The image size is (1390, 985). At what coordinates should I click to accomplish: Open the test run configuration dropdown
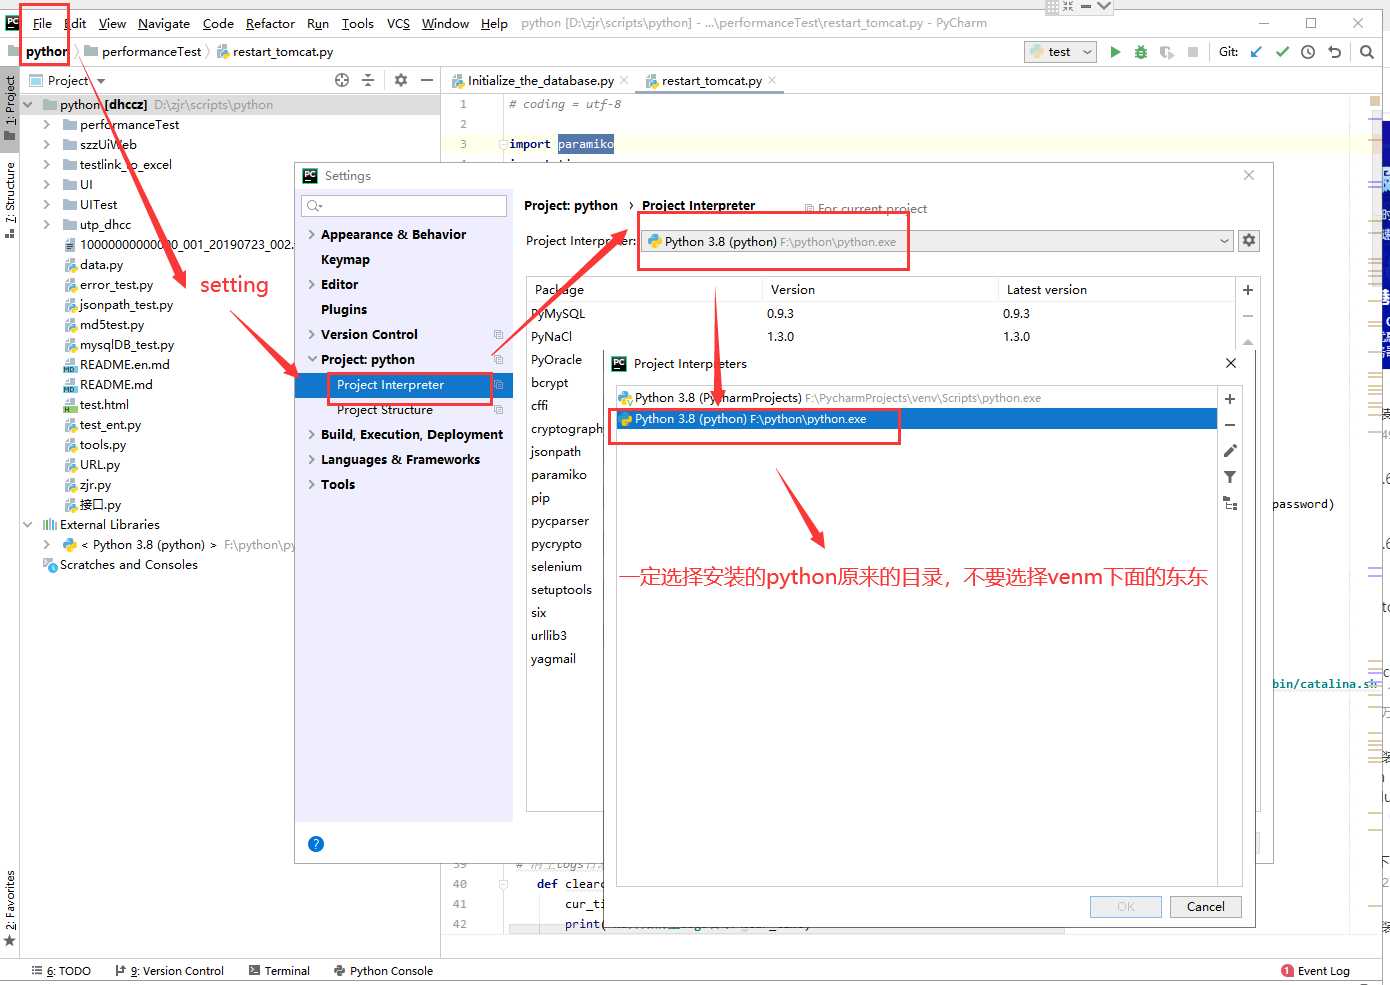coord(1060,52)
